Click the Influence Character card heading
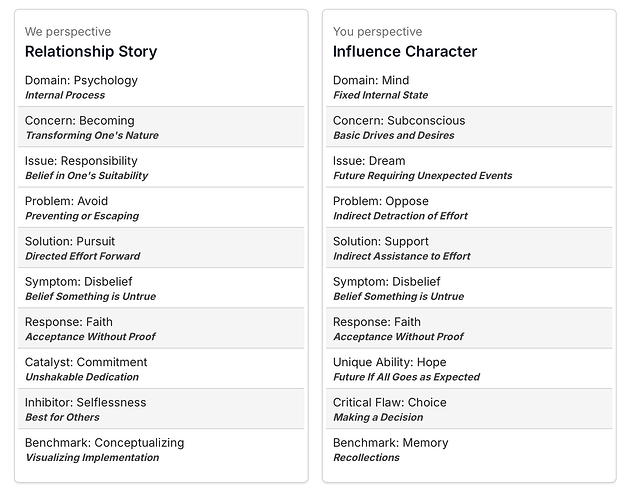632x500 pixels. click(x=405, y=52)
